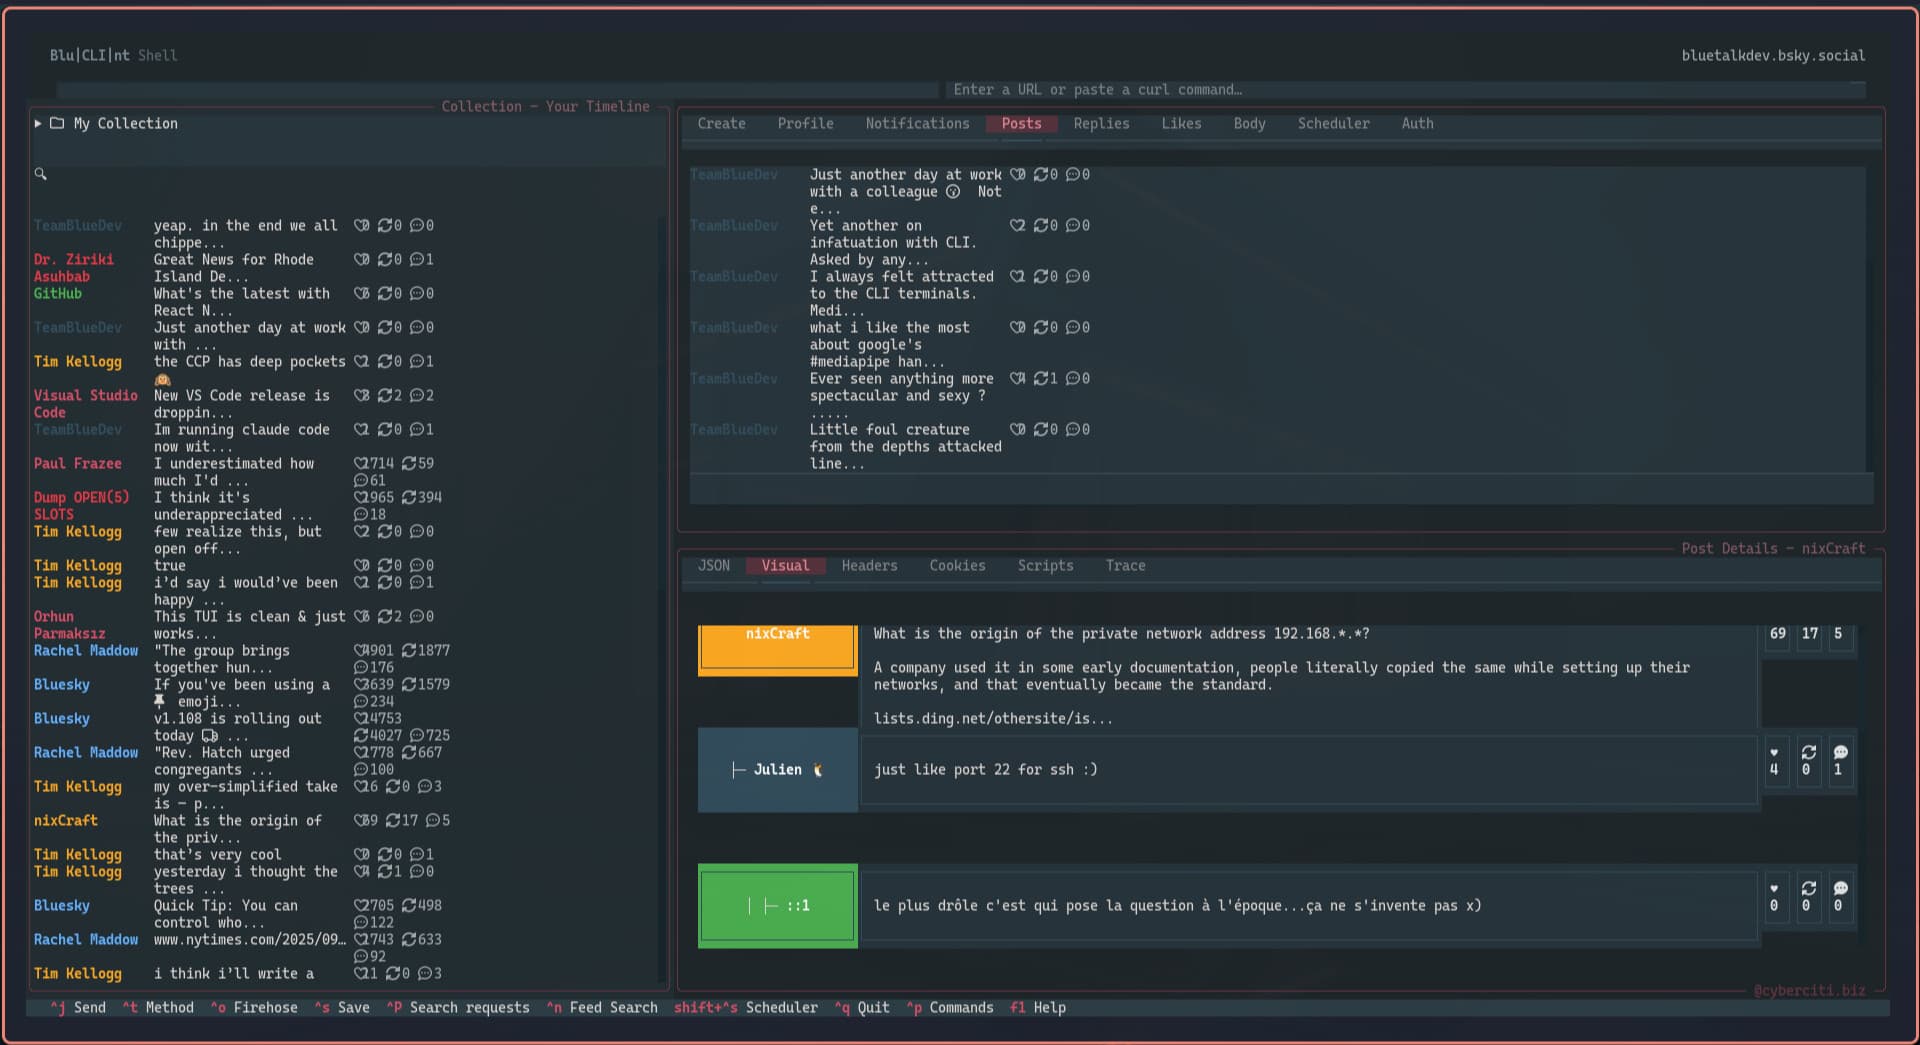Collapse the My Collection tree
This screenshot has height=1045, width=1920.
(39, 123)
